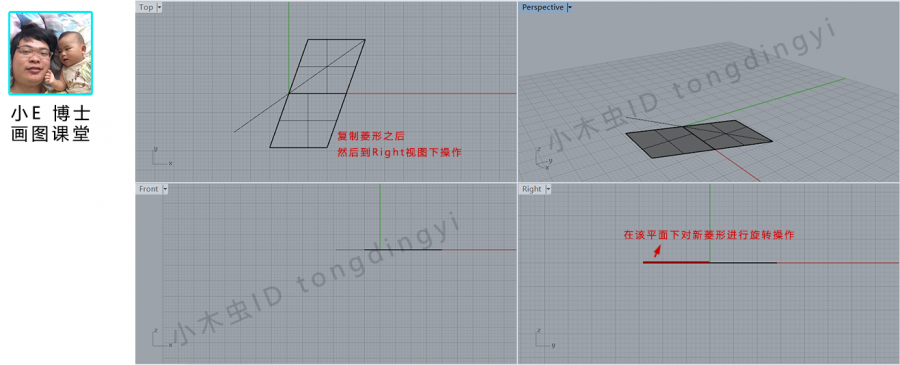Open the author avatar photo
This screenshot has height=365, width=900.
(x=51, y=53)
